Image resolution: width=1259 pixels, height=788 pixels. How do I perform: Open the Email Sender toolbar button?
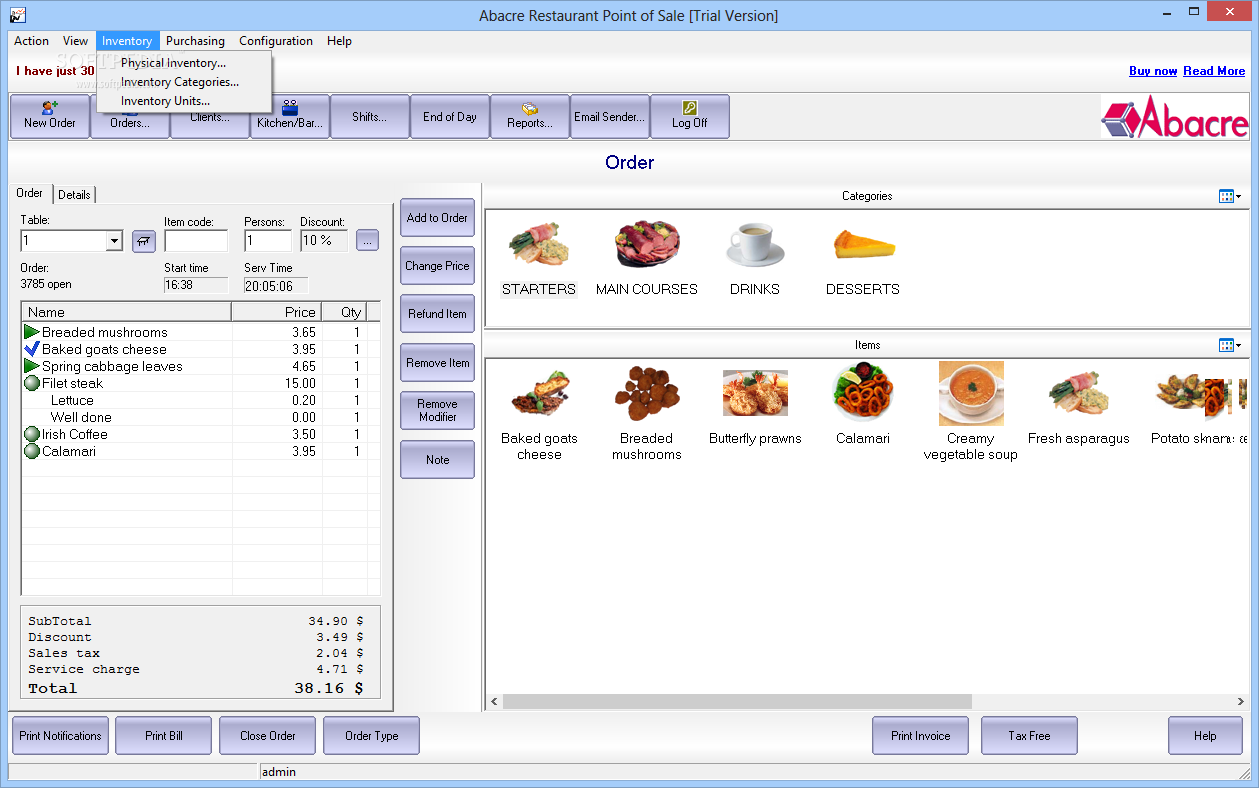click(610, 116)
